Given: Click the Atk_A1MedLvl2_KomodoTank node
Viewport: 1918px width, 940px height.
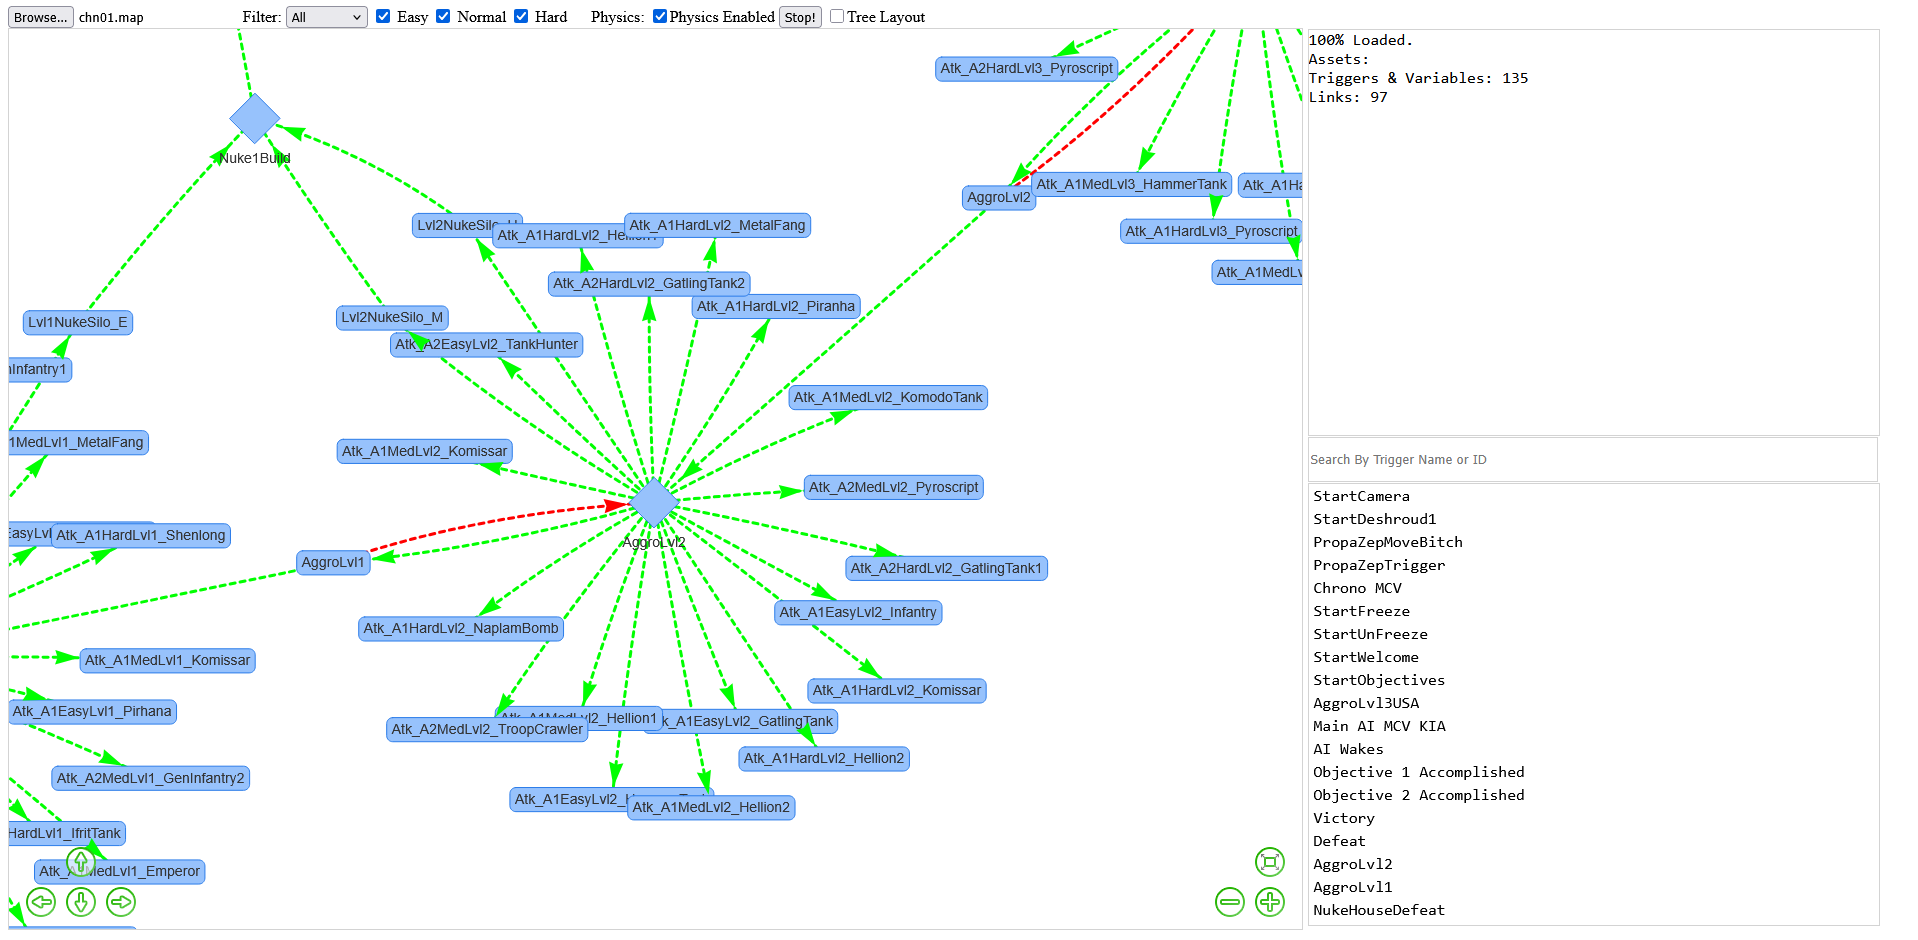Looking at the screenshot, I should tap(888, 397).
